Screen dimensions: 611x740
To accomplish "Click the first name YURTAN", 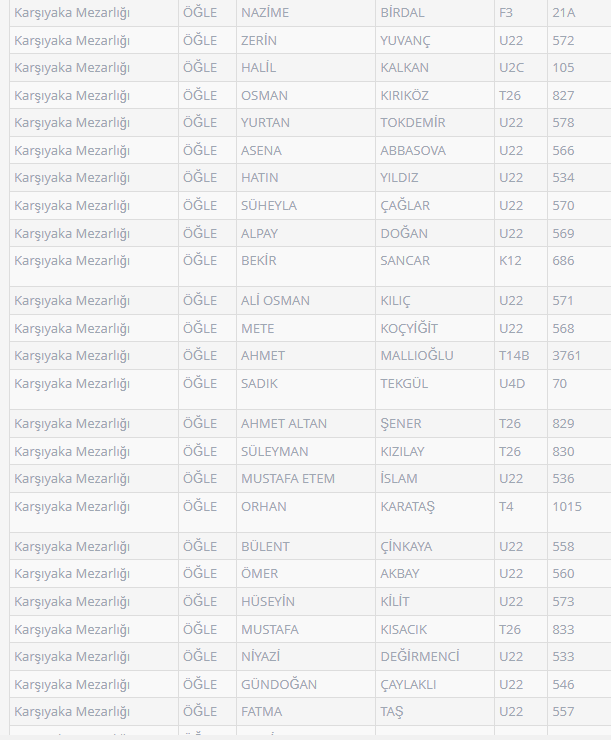I will tap(265, 123).
